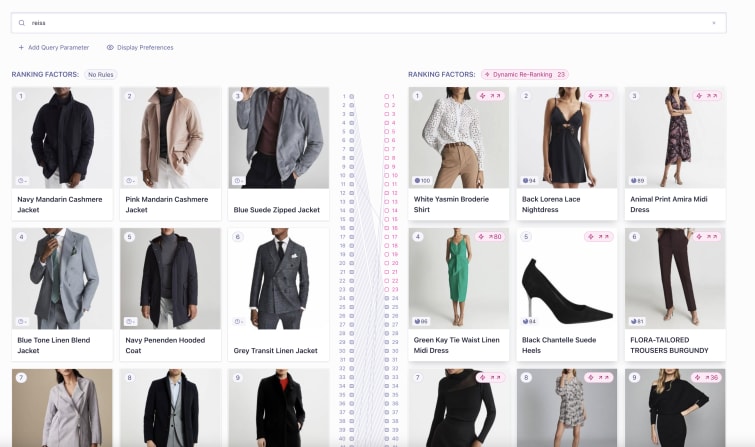755x447 pixels.
Task: Click score 96 badge on Green Kay Tie Waist dress
Action: point(421,321)
